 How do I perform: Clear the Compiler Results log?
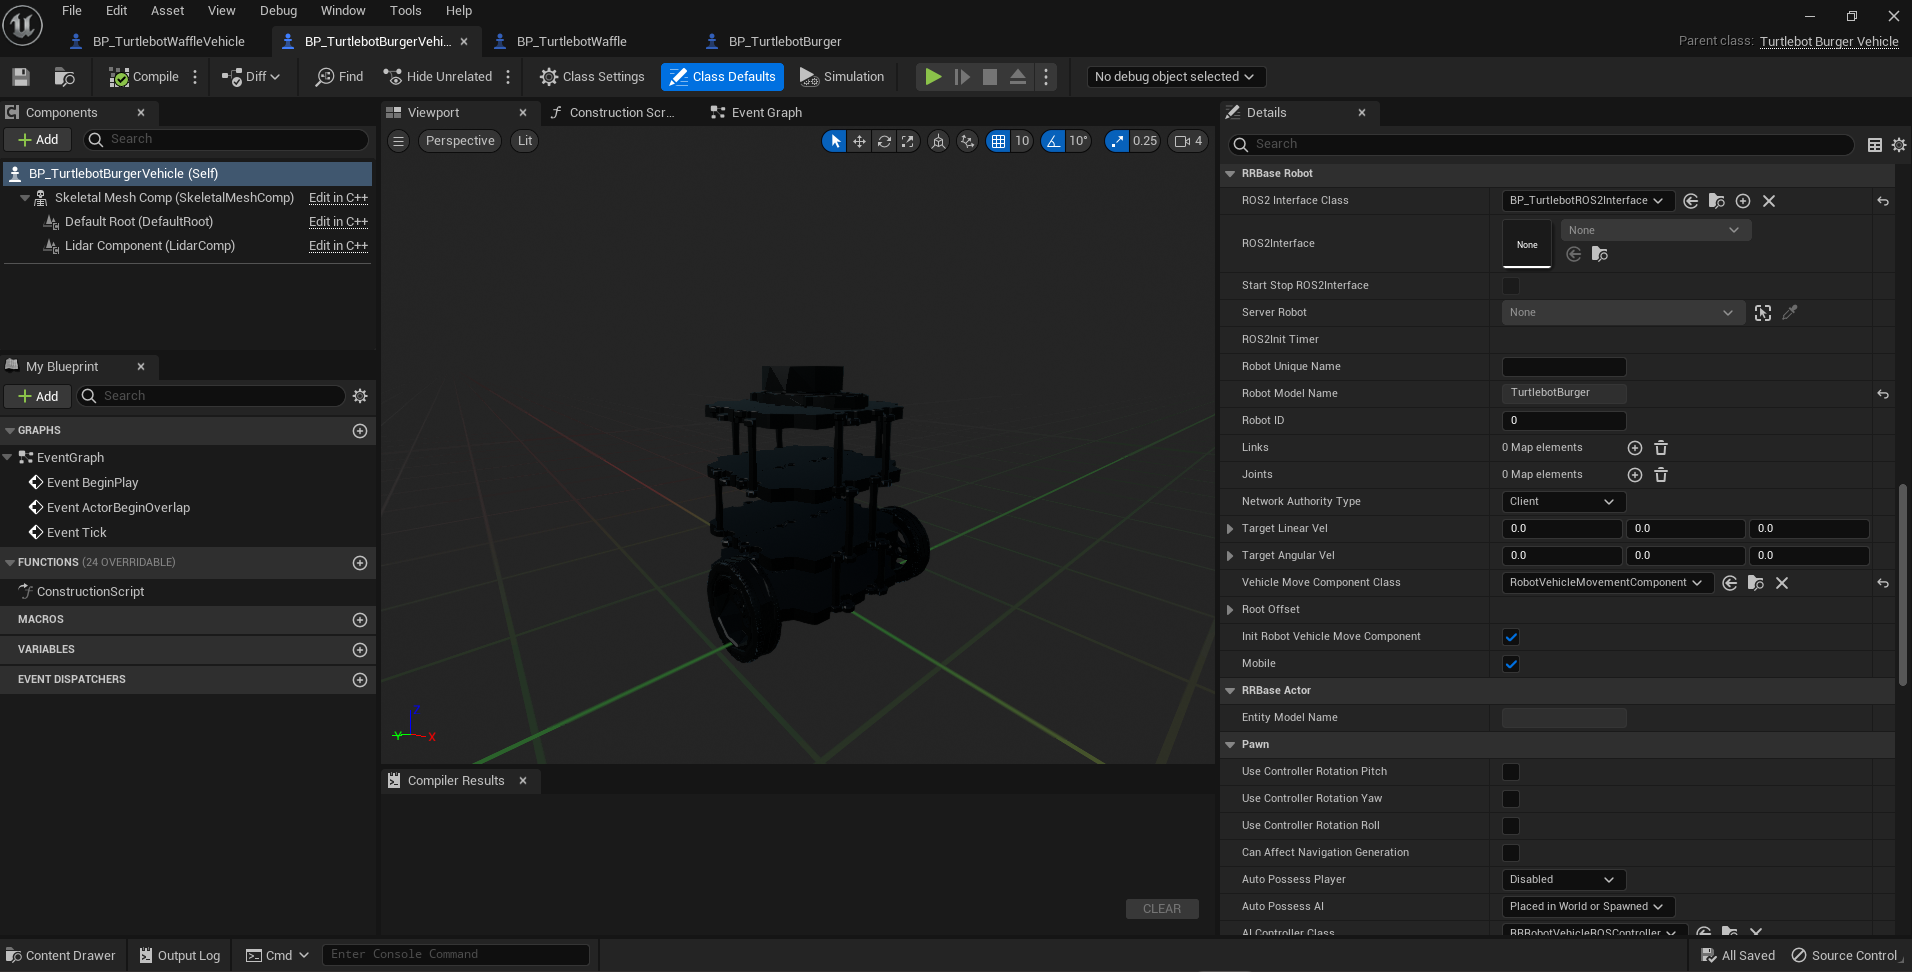1162,909
